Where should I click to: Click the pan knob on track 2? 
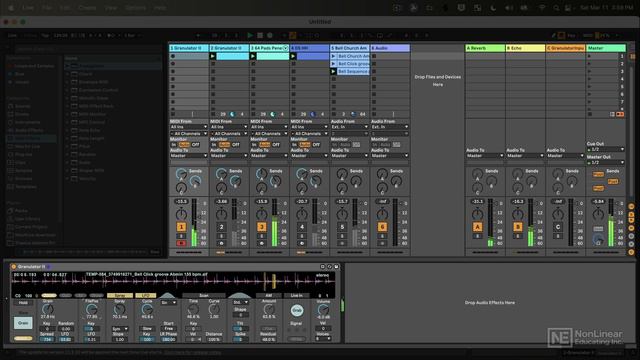[221, 214]
